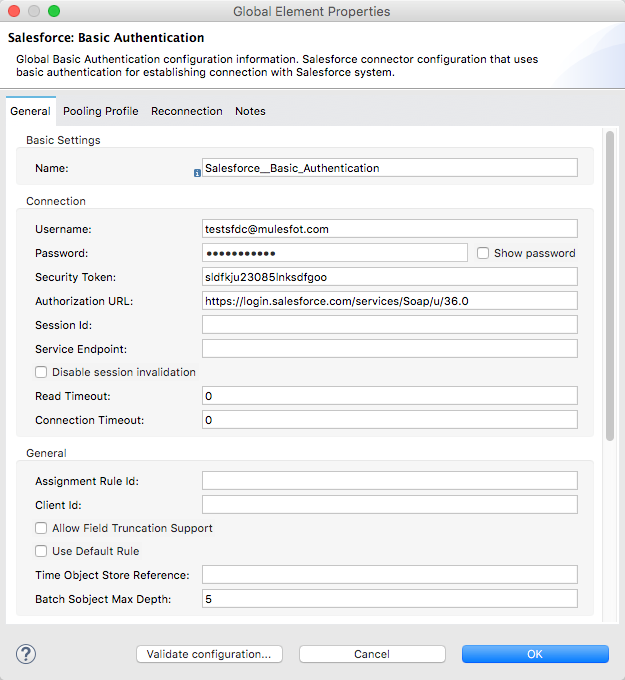Edit the Security Token field
Image resolution: width=625 pixels, height=680 pixels.
pos(389,277)
